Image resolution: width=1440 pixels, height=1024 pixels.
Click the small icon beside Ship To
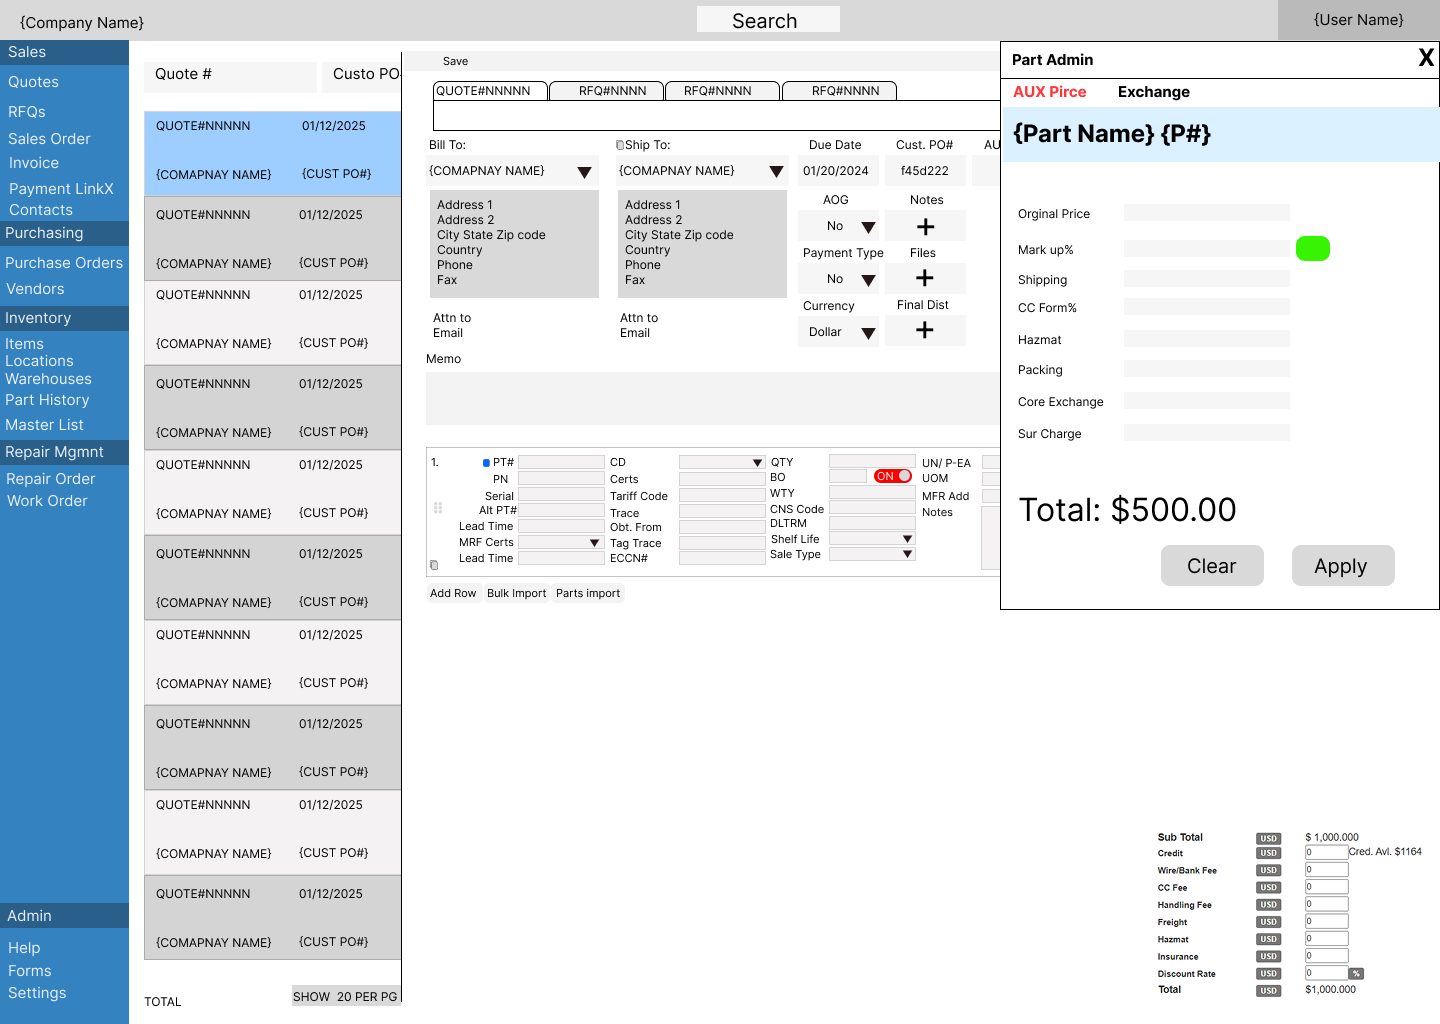[620, 145]
